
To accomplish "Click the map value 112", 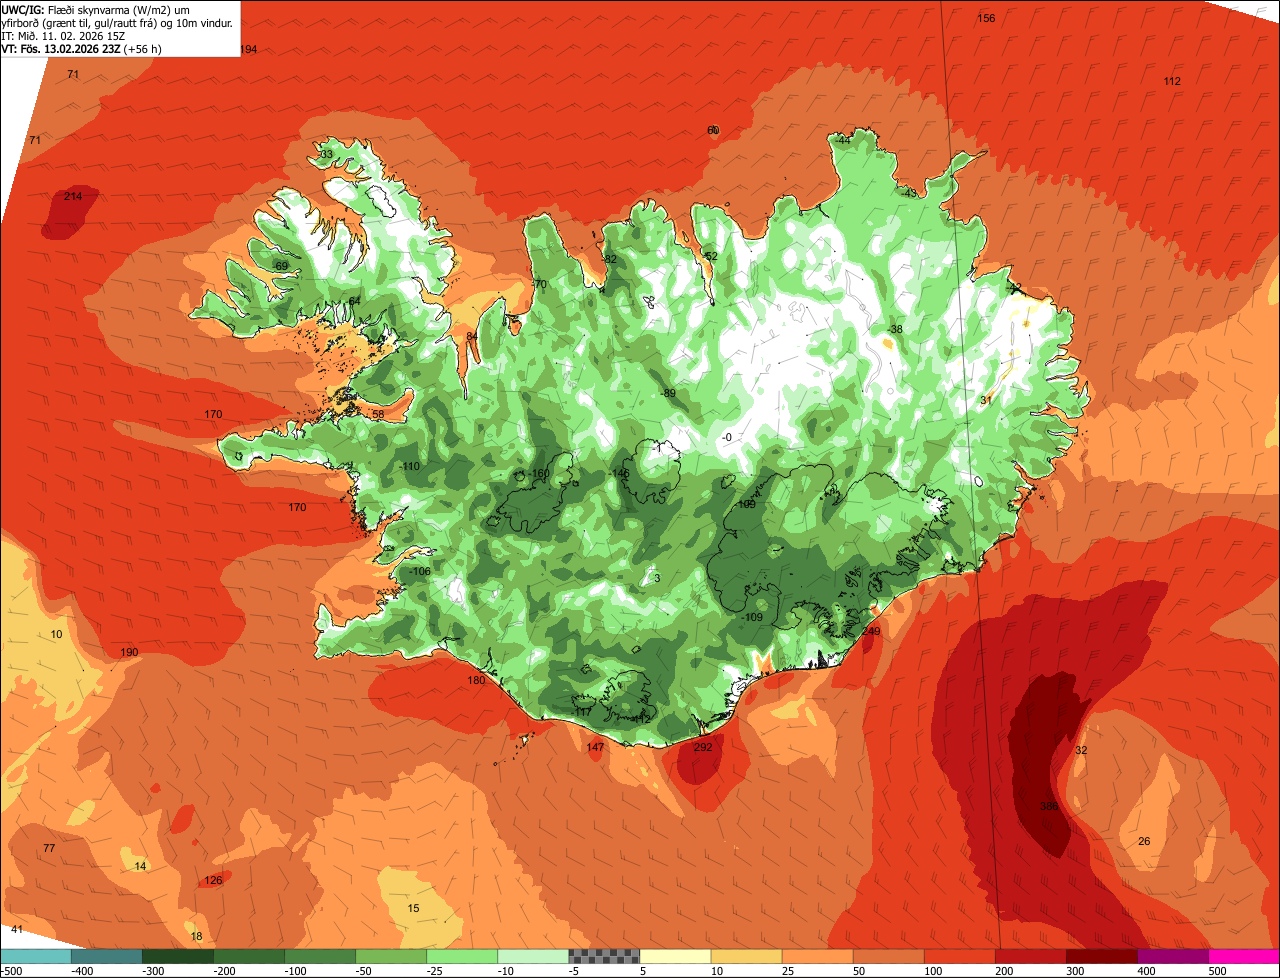I will pyautogui.click(x=1172, y=81).
